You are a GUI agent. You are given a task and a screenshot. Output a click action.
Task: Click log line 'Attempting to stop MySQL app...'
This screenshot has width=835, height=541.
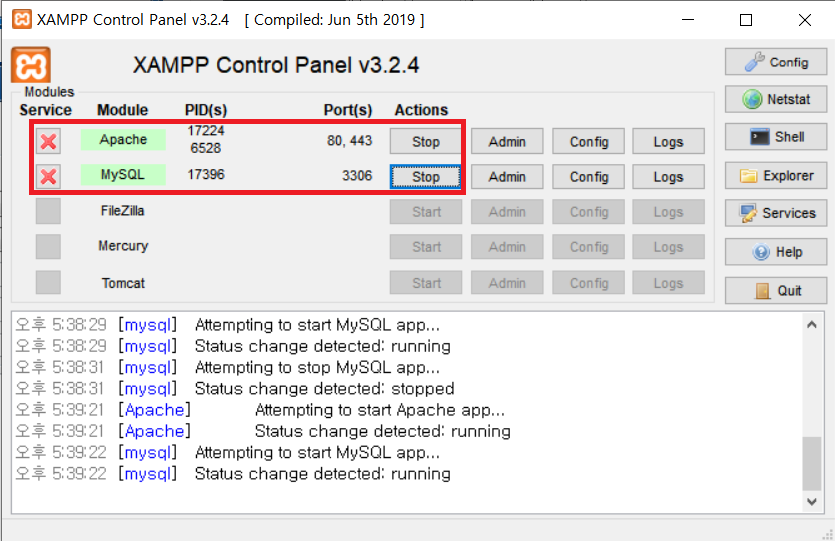[317, 367]
